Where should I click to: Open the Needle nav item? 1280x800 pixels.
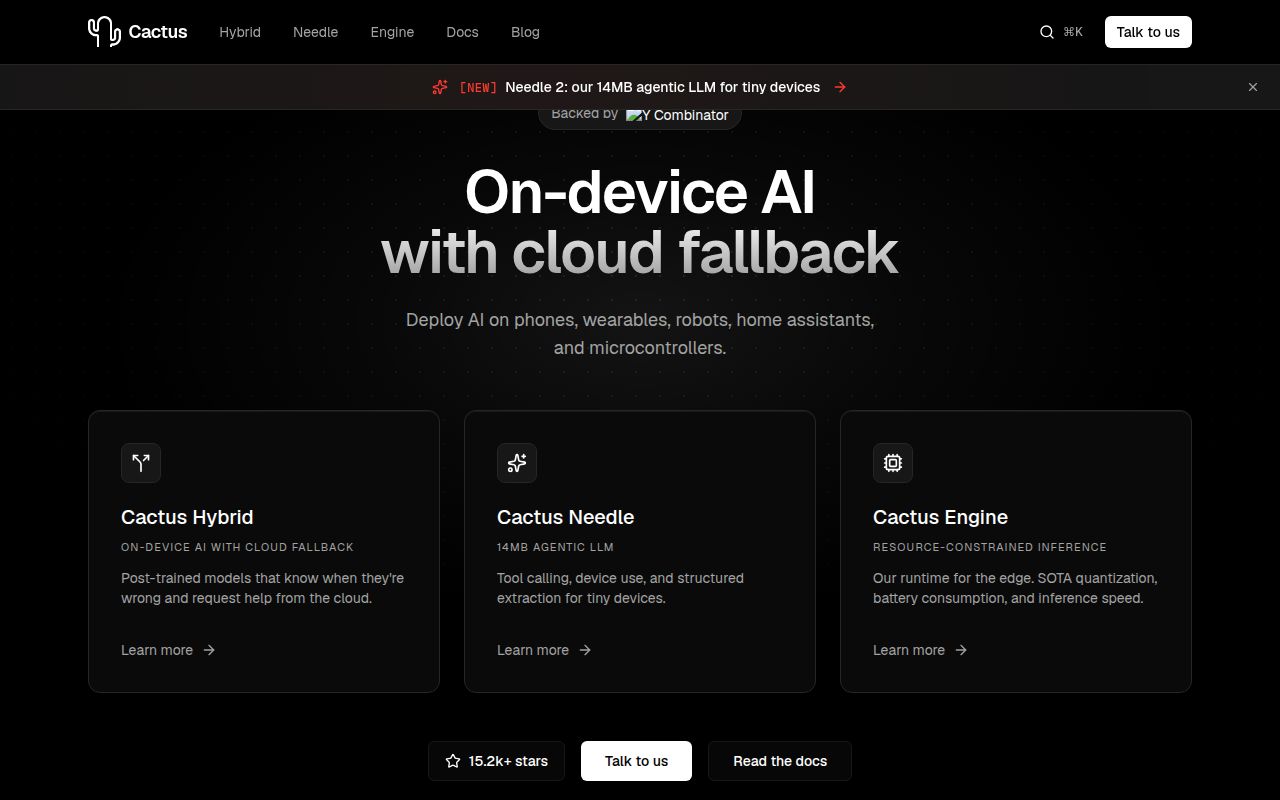coord(315,32)
